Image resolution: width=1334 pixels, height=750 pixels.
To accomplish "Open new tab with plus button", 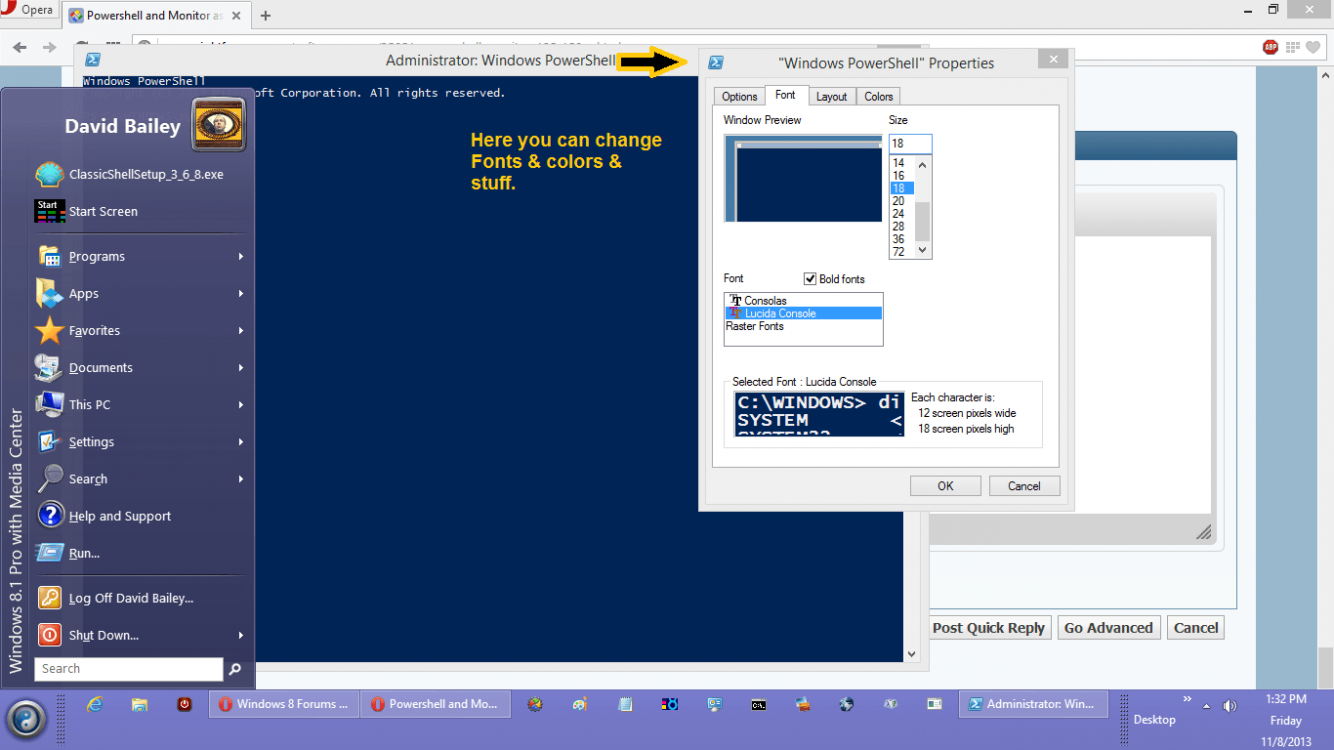I will [265, 15].
